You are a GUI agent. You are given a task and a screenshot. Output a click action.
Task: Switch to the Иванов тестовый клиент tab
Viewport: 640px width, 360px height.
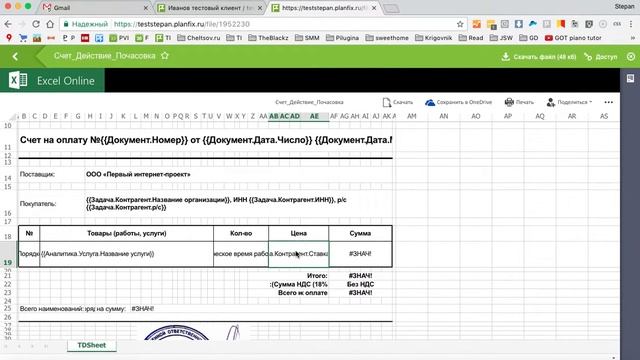pyautogui.click(x=210, y=8)
